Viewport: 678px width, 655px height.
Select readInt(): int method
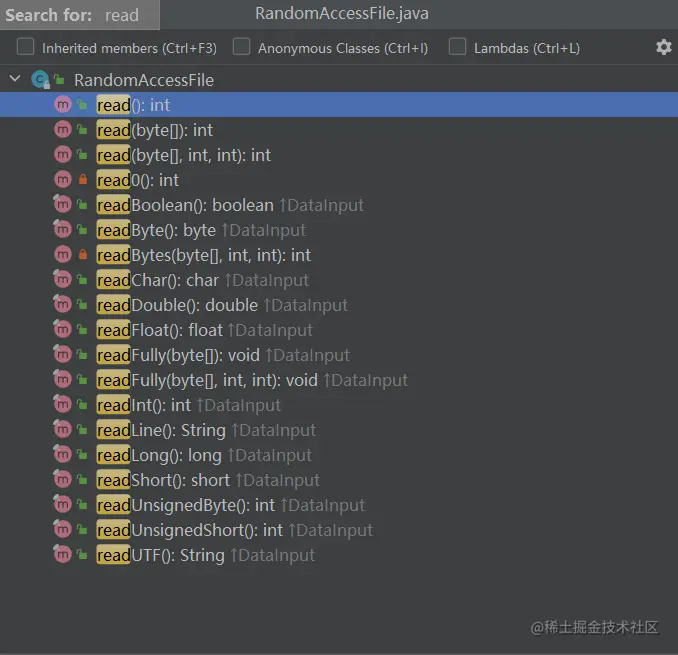189,405
